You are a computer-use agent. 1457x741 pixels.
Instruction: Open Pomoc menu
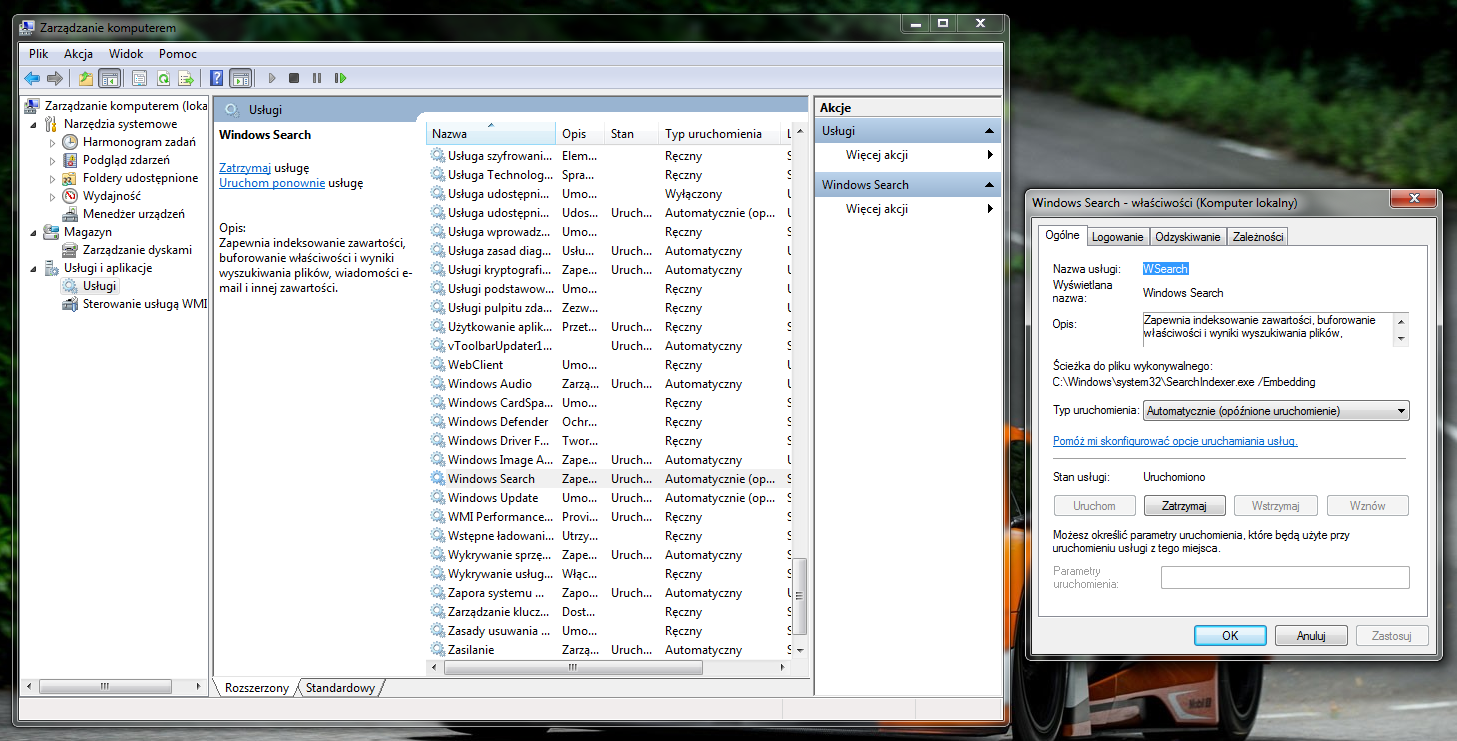tap(178, 54)
